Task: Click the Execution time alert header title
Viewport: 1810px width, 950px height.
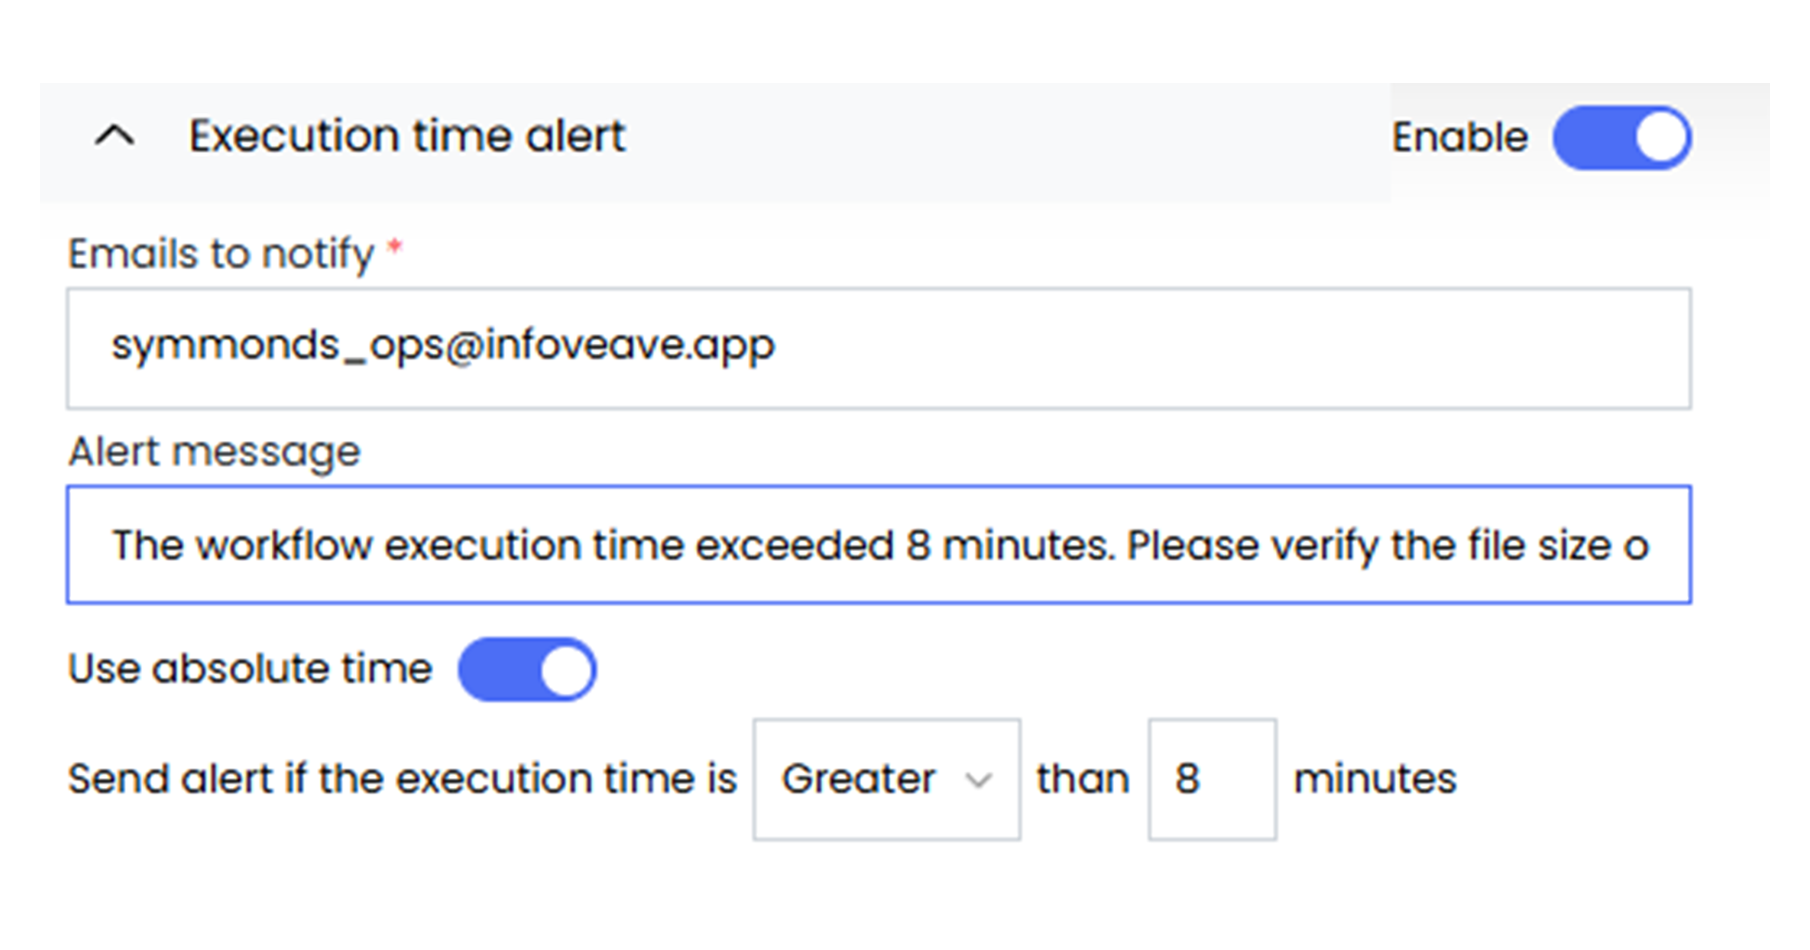Action: (407, 136)
